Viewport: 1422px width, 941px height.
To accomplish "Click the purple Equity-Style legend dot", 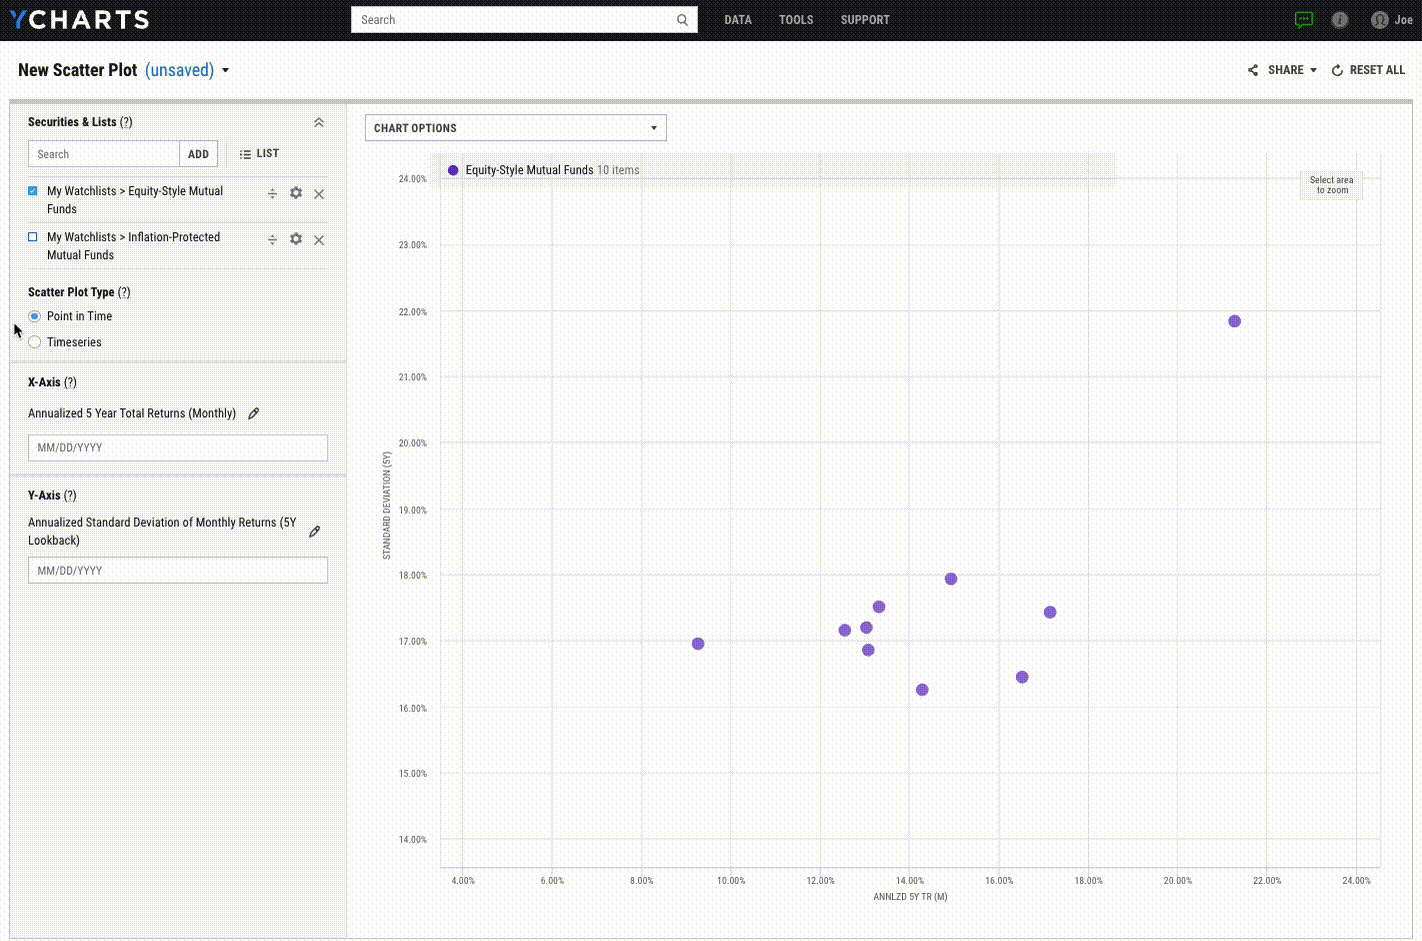I will (453, 170).
